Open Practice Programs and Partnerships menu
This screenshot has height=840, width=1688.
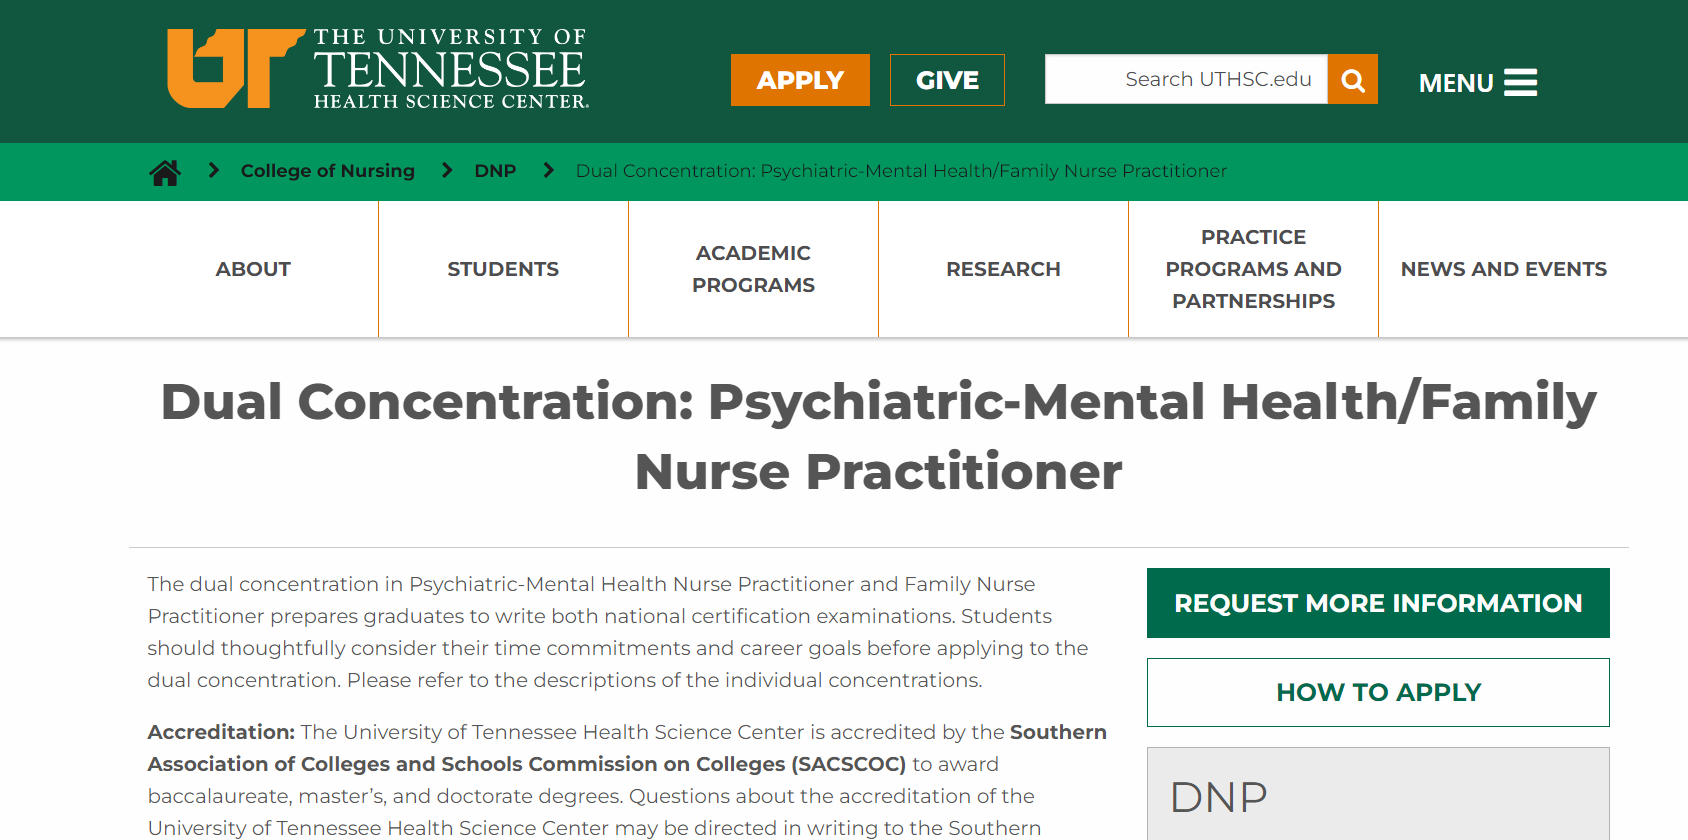1253,269
